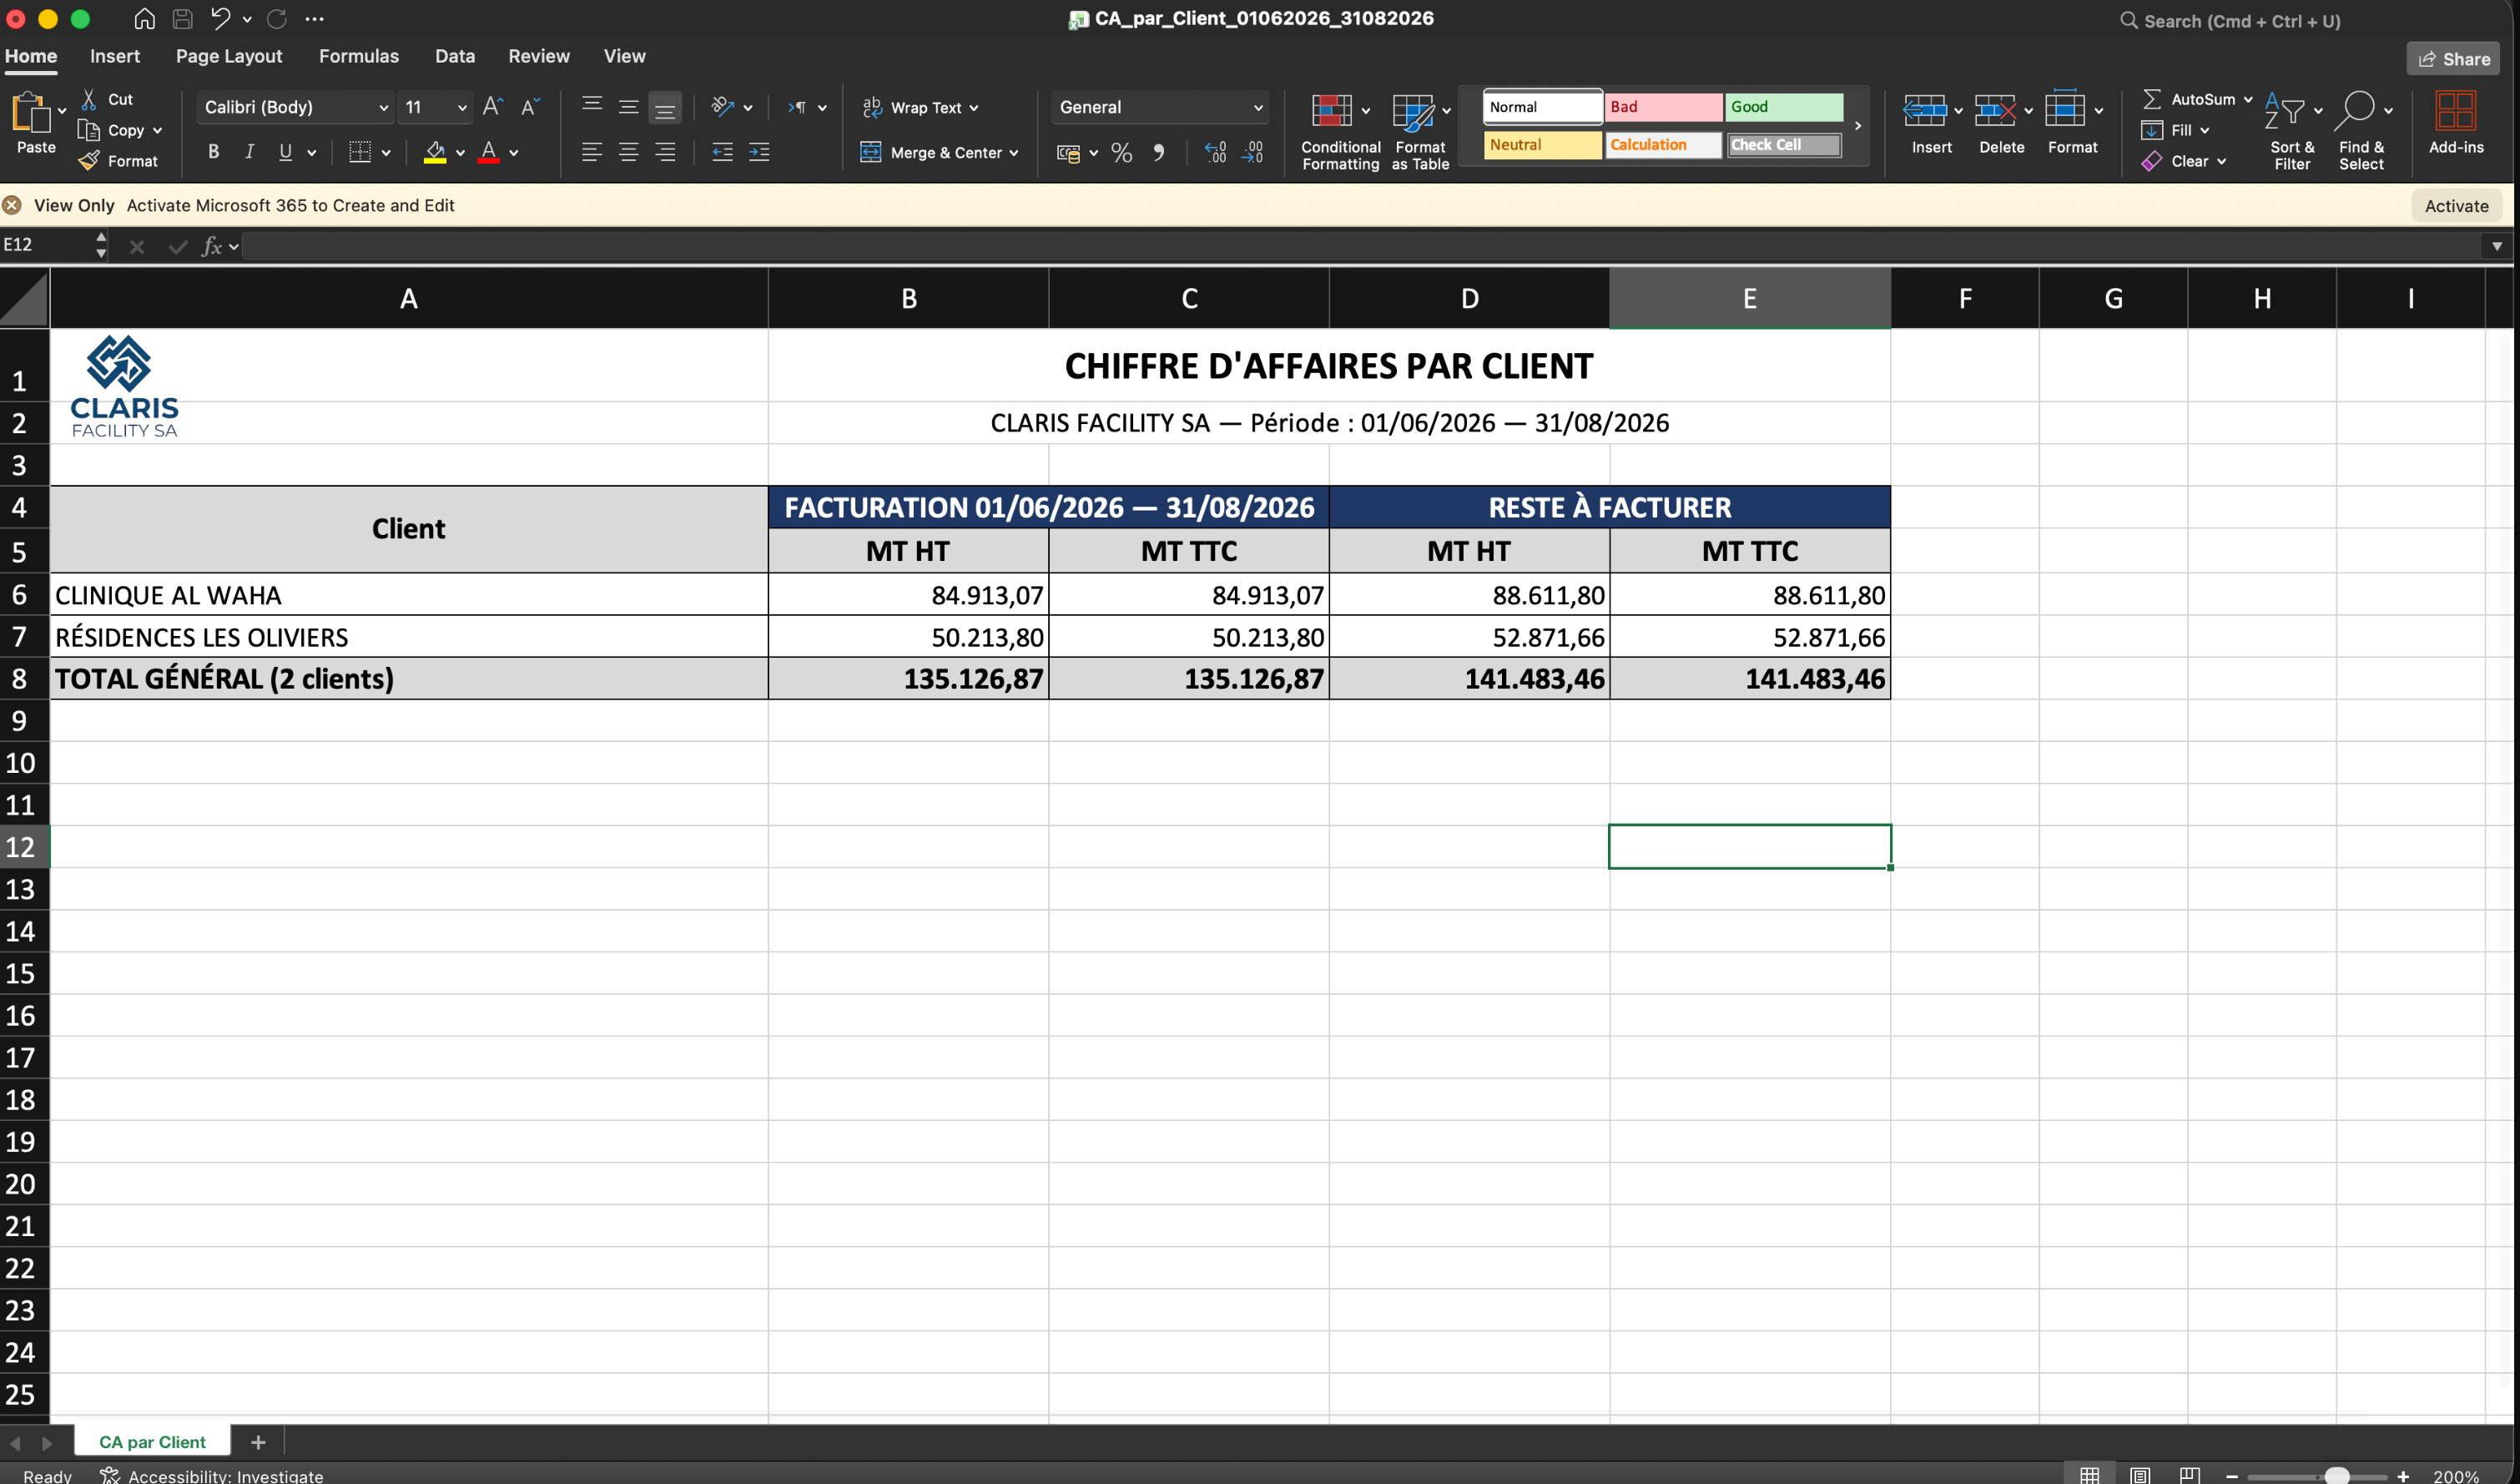Open Add-ins
Viewport: 2520px width, 1484px height.
coord(2456,123)
